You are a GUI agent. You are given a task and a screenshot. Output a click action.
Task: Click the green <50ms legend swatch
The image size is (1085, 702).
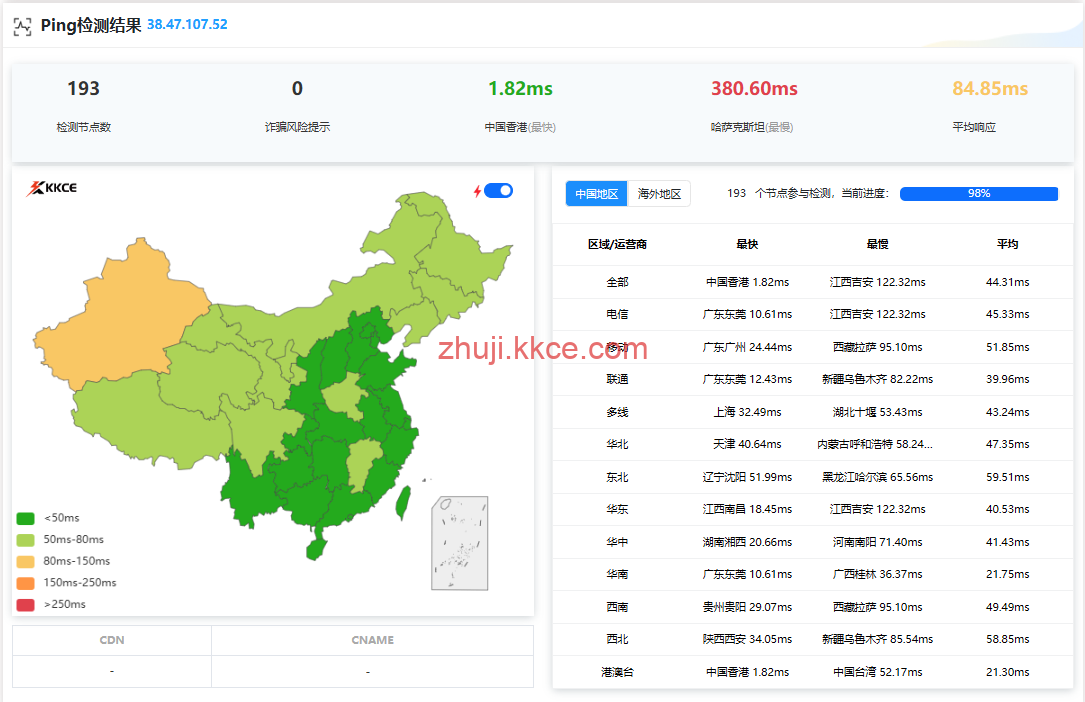(26, 518)
